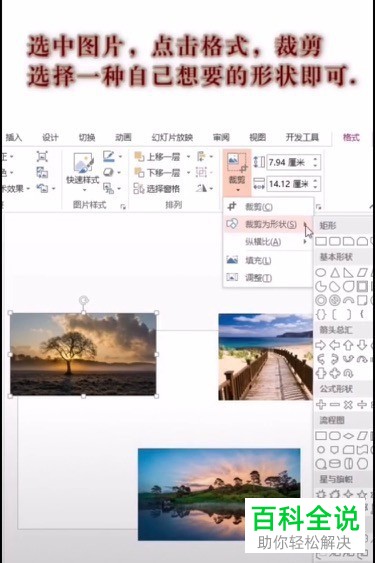The width and height of the screenshot is (375, 563).
Task: Open the 审阅 tab
Action: click(x=221, y=138)
